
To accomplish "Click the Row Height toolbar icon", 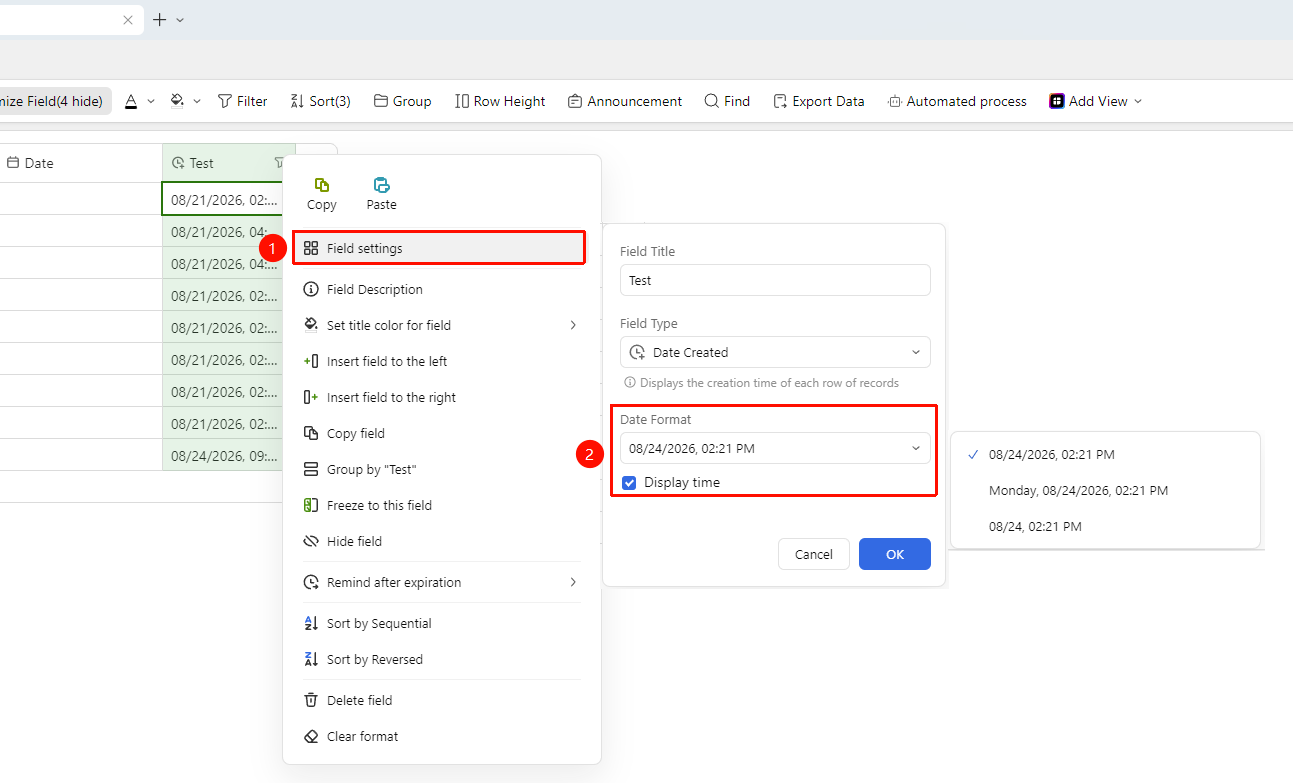I will coord(462,101).
